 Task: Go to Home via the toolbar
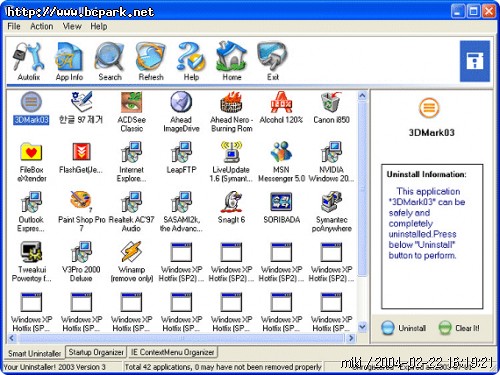click(232, 62)
